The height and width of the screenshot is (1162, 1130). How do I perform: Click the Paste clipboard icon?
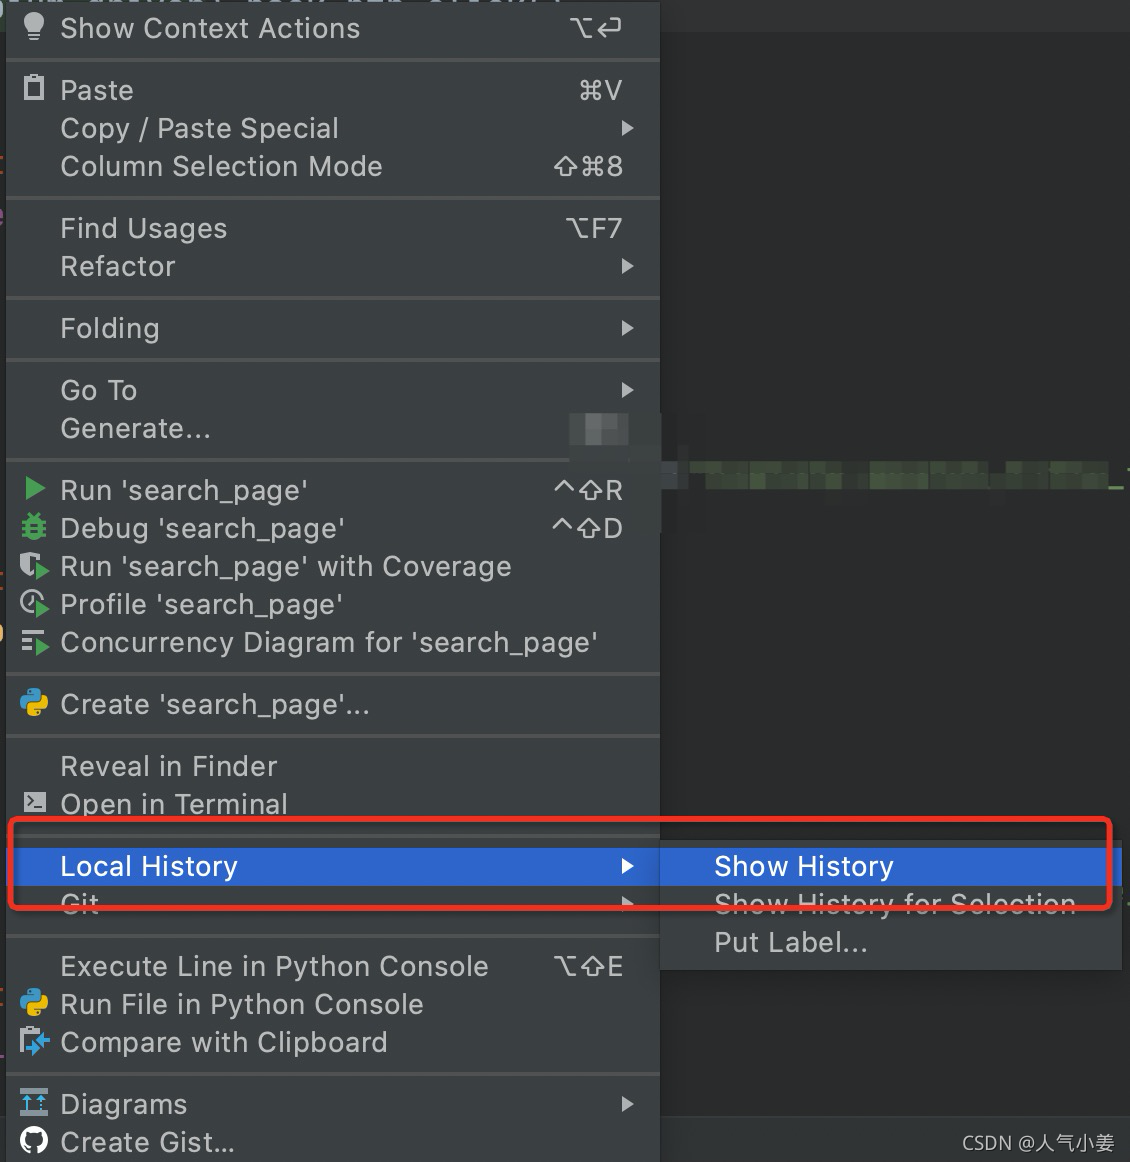click(x=33, y=88)
